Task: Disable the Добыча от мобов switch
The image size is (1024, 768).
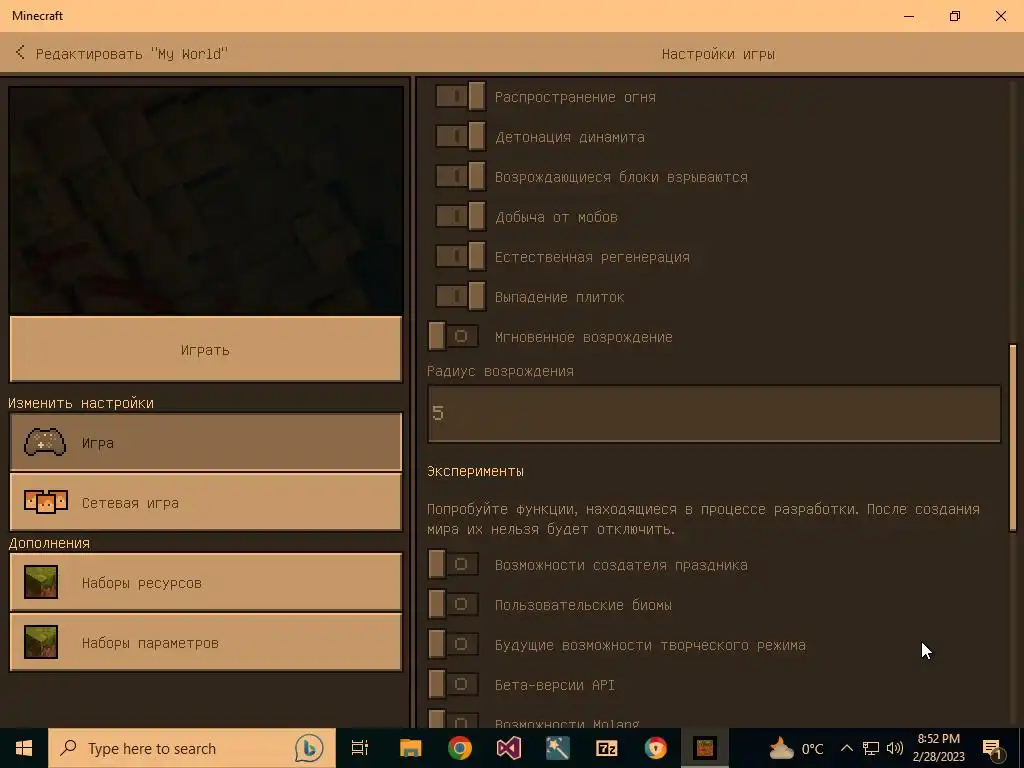Action: pos(460,216)
